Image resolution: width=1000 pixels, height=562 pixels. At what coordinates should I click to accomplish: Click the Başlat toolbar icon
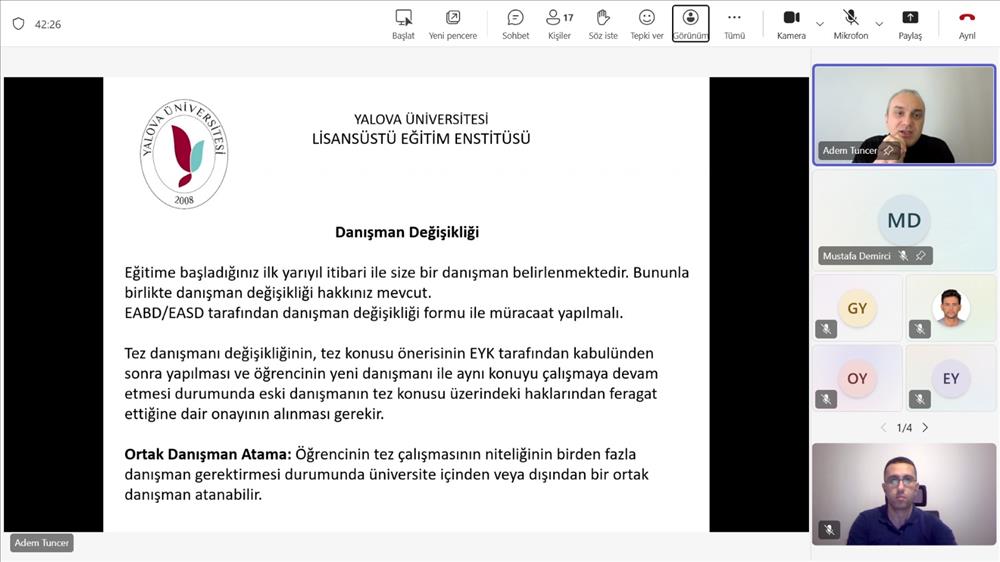pyautogui.click(x=403, y=24)
